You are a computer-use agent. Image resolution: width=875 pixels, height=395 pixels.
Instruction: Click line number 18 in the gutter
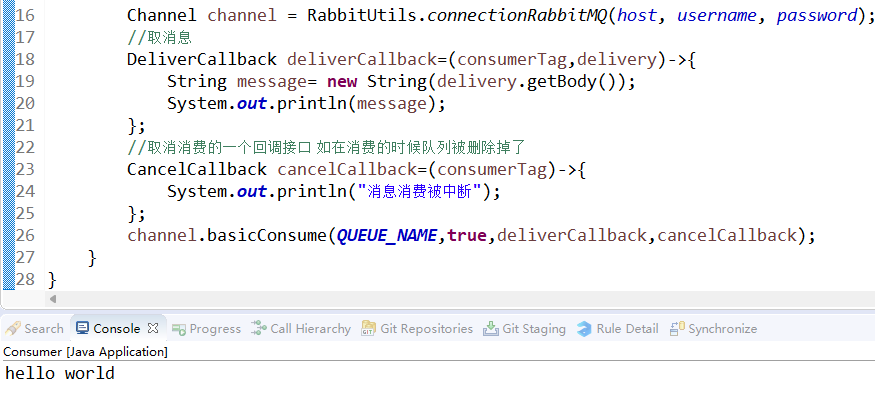pos(25,59)
